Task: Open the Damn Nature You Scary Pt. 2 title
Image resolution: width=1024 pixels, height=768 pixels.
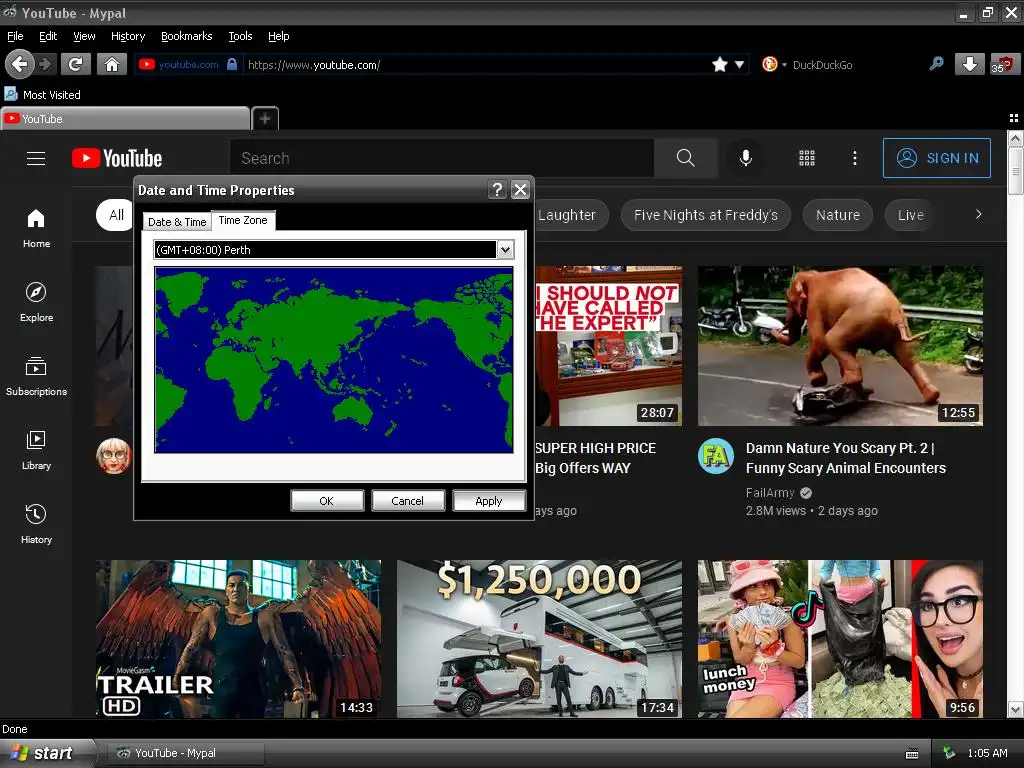Action: (x=846, y=458)
